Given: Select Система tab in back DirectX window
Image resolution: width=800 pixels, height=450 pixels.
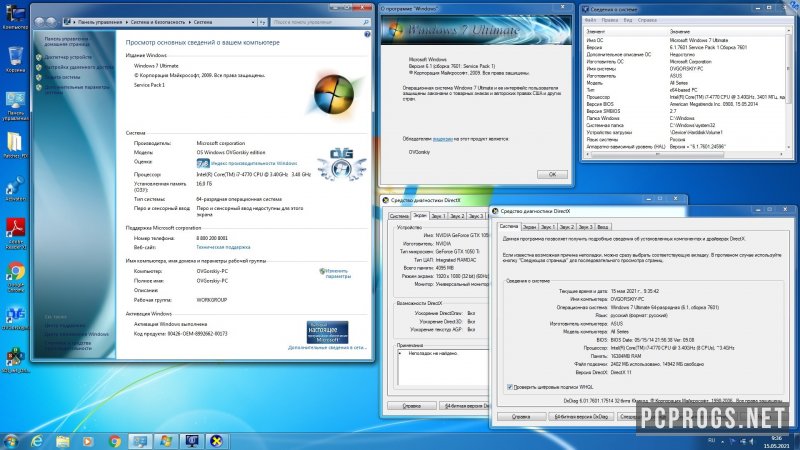Looking at the screenshot, I should coord(399,216).
